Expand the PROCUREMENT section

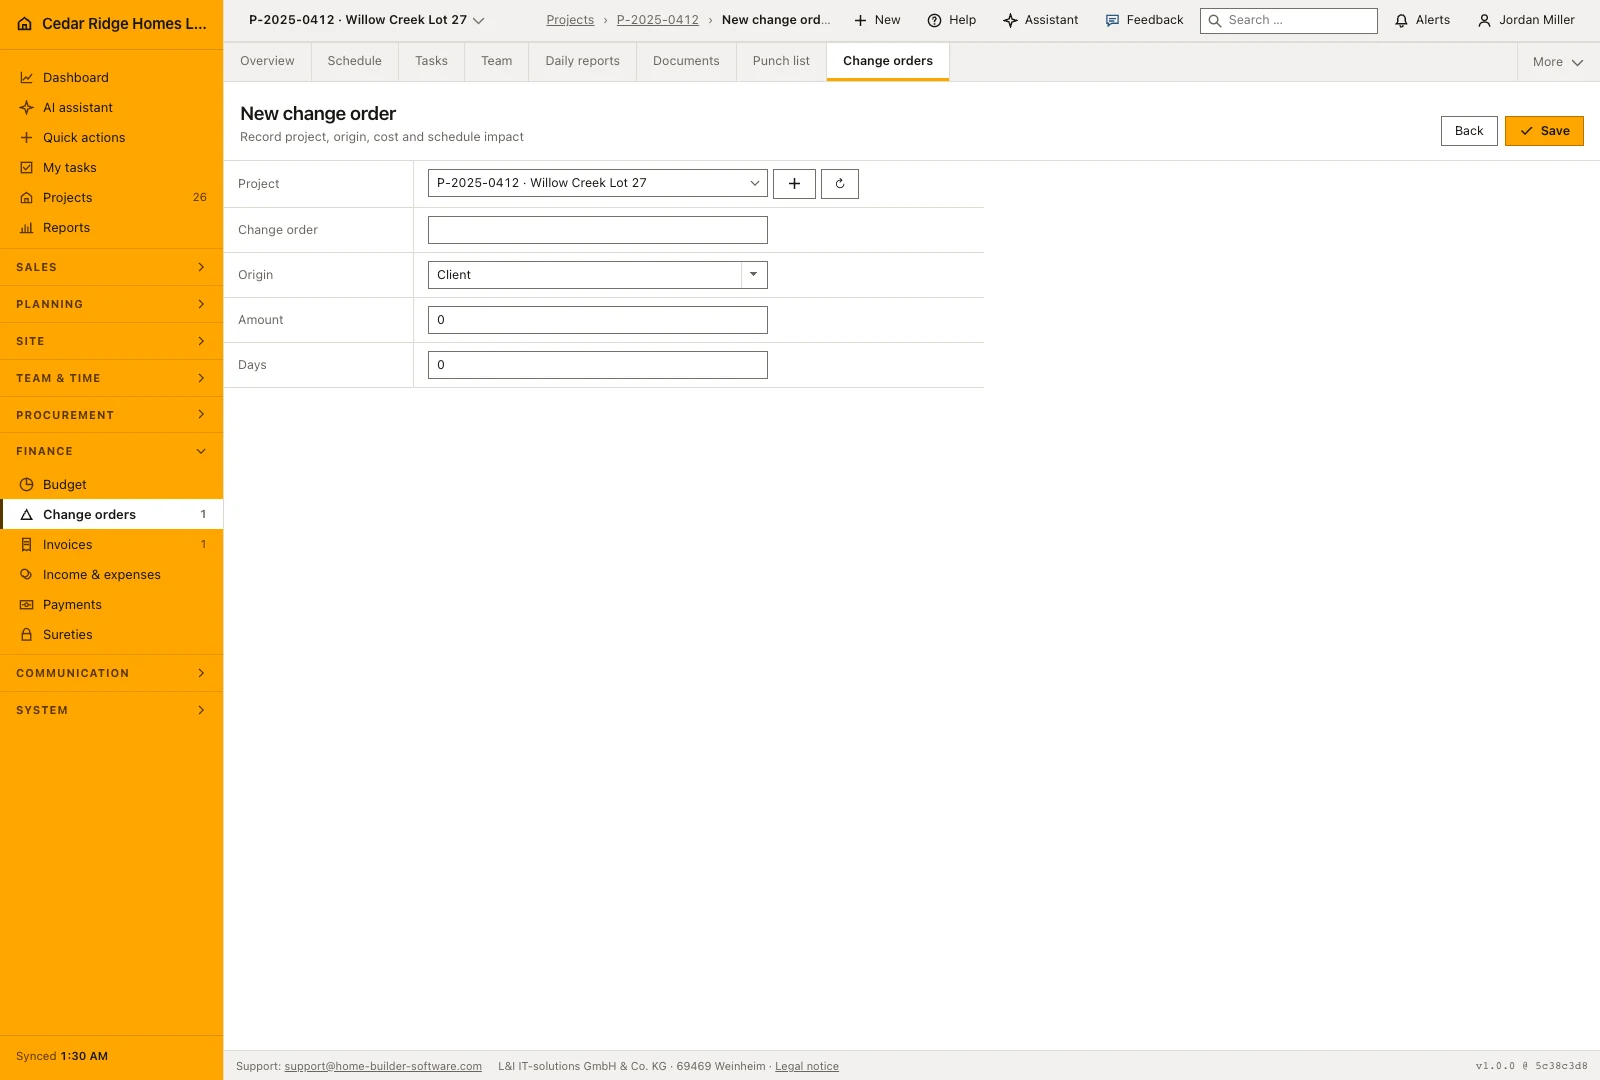111,415
